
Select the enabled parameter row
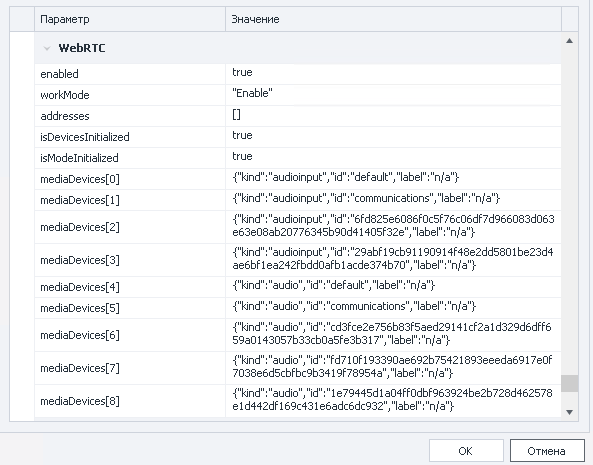click(x=298, y=74)
